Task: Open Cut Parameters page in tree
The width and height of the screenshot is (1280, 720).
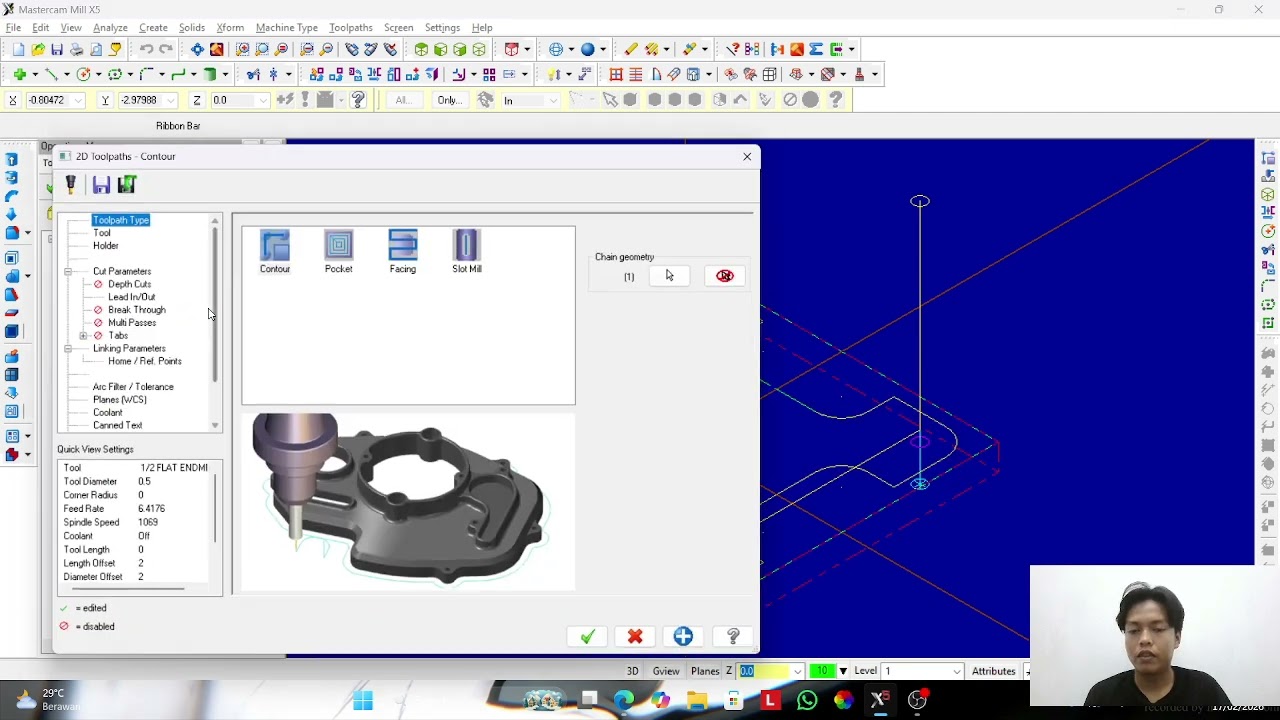Action: coord(122,271)
